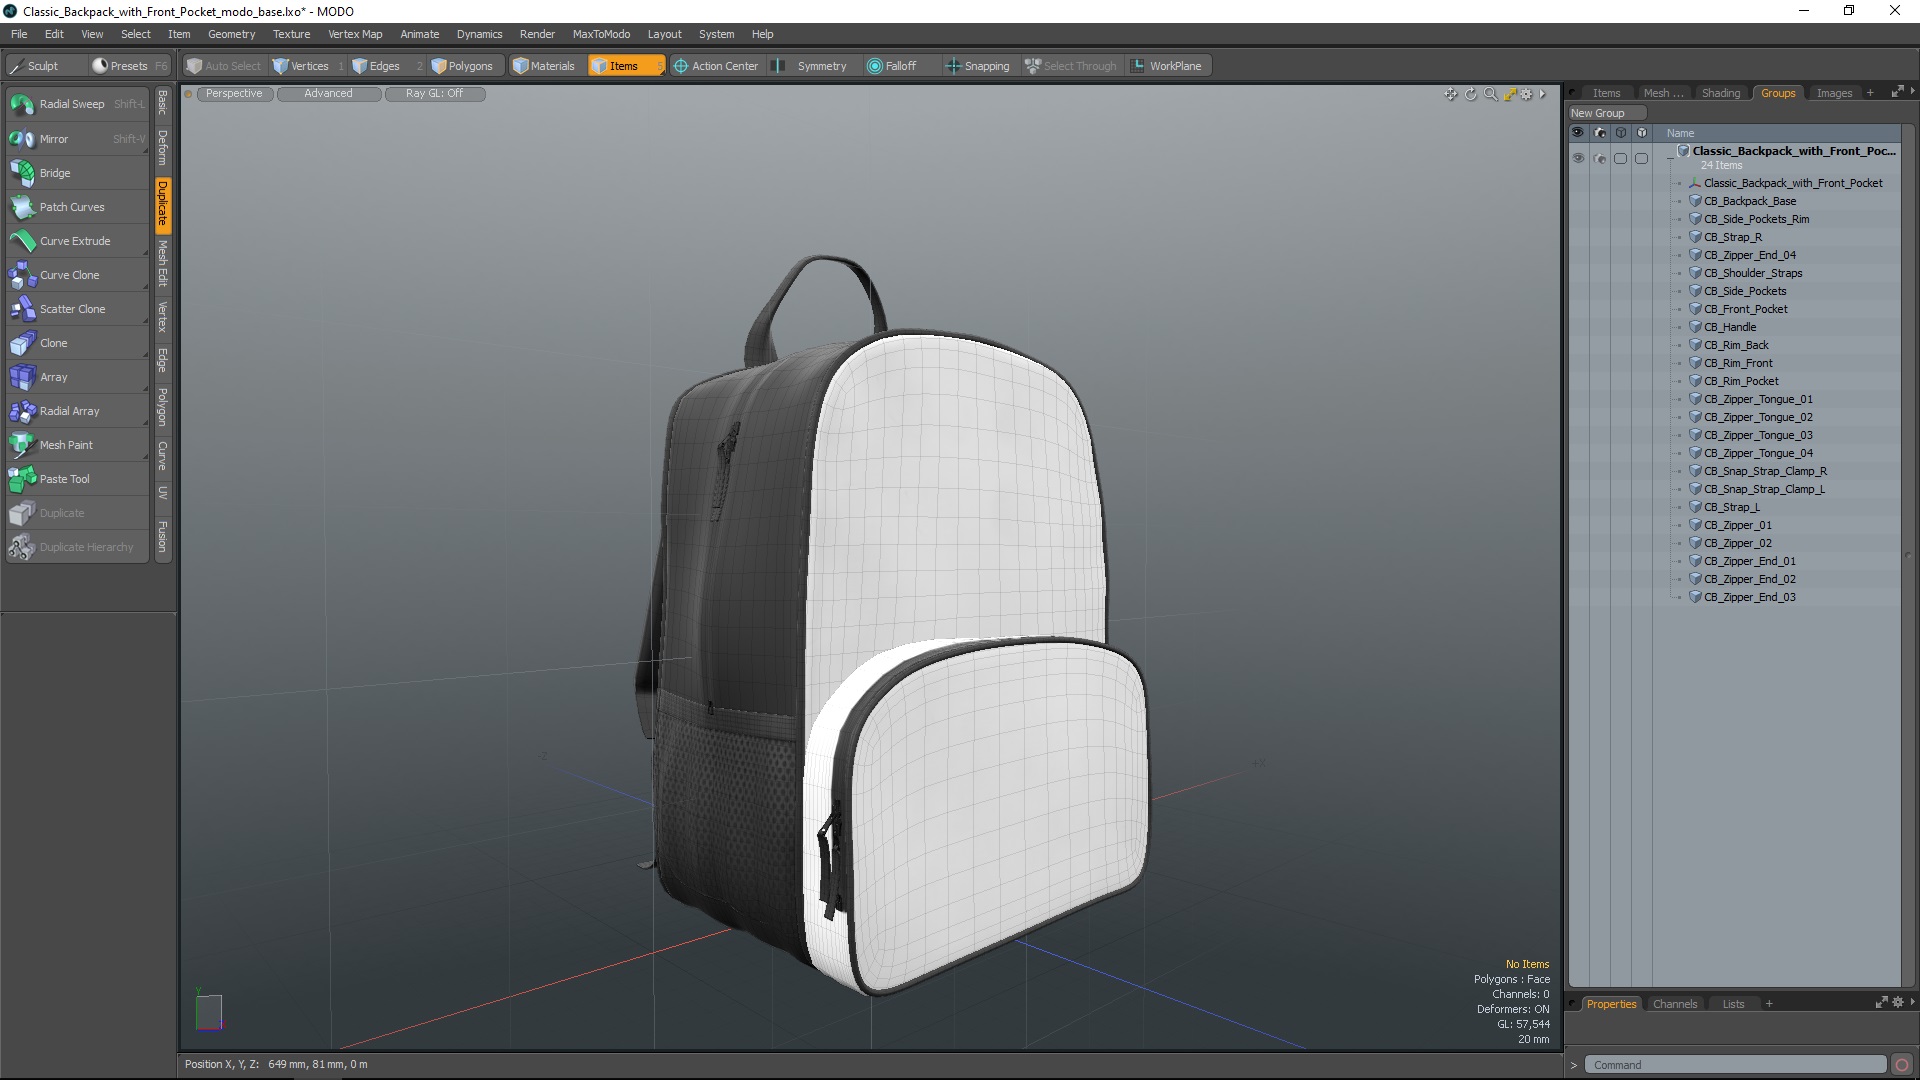This screenshot has height=1080, width=1920.
Task: Open viewport settings gear icon
Action: point(1526,94)
